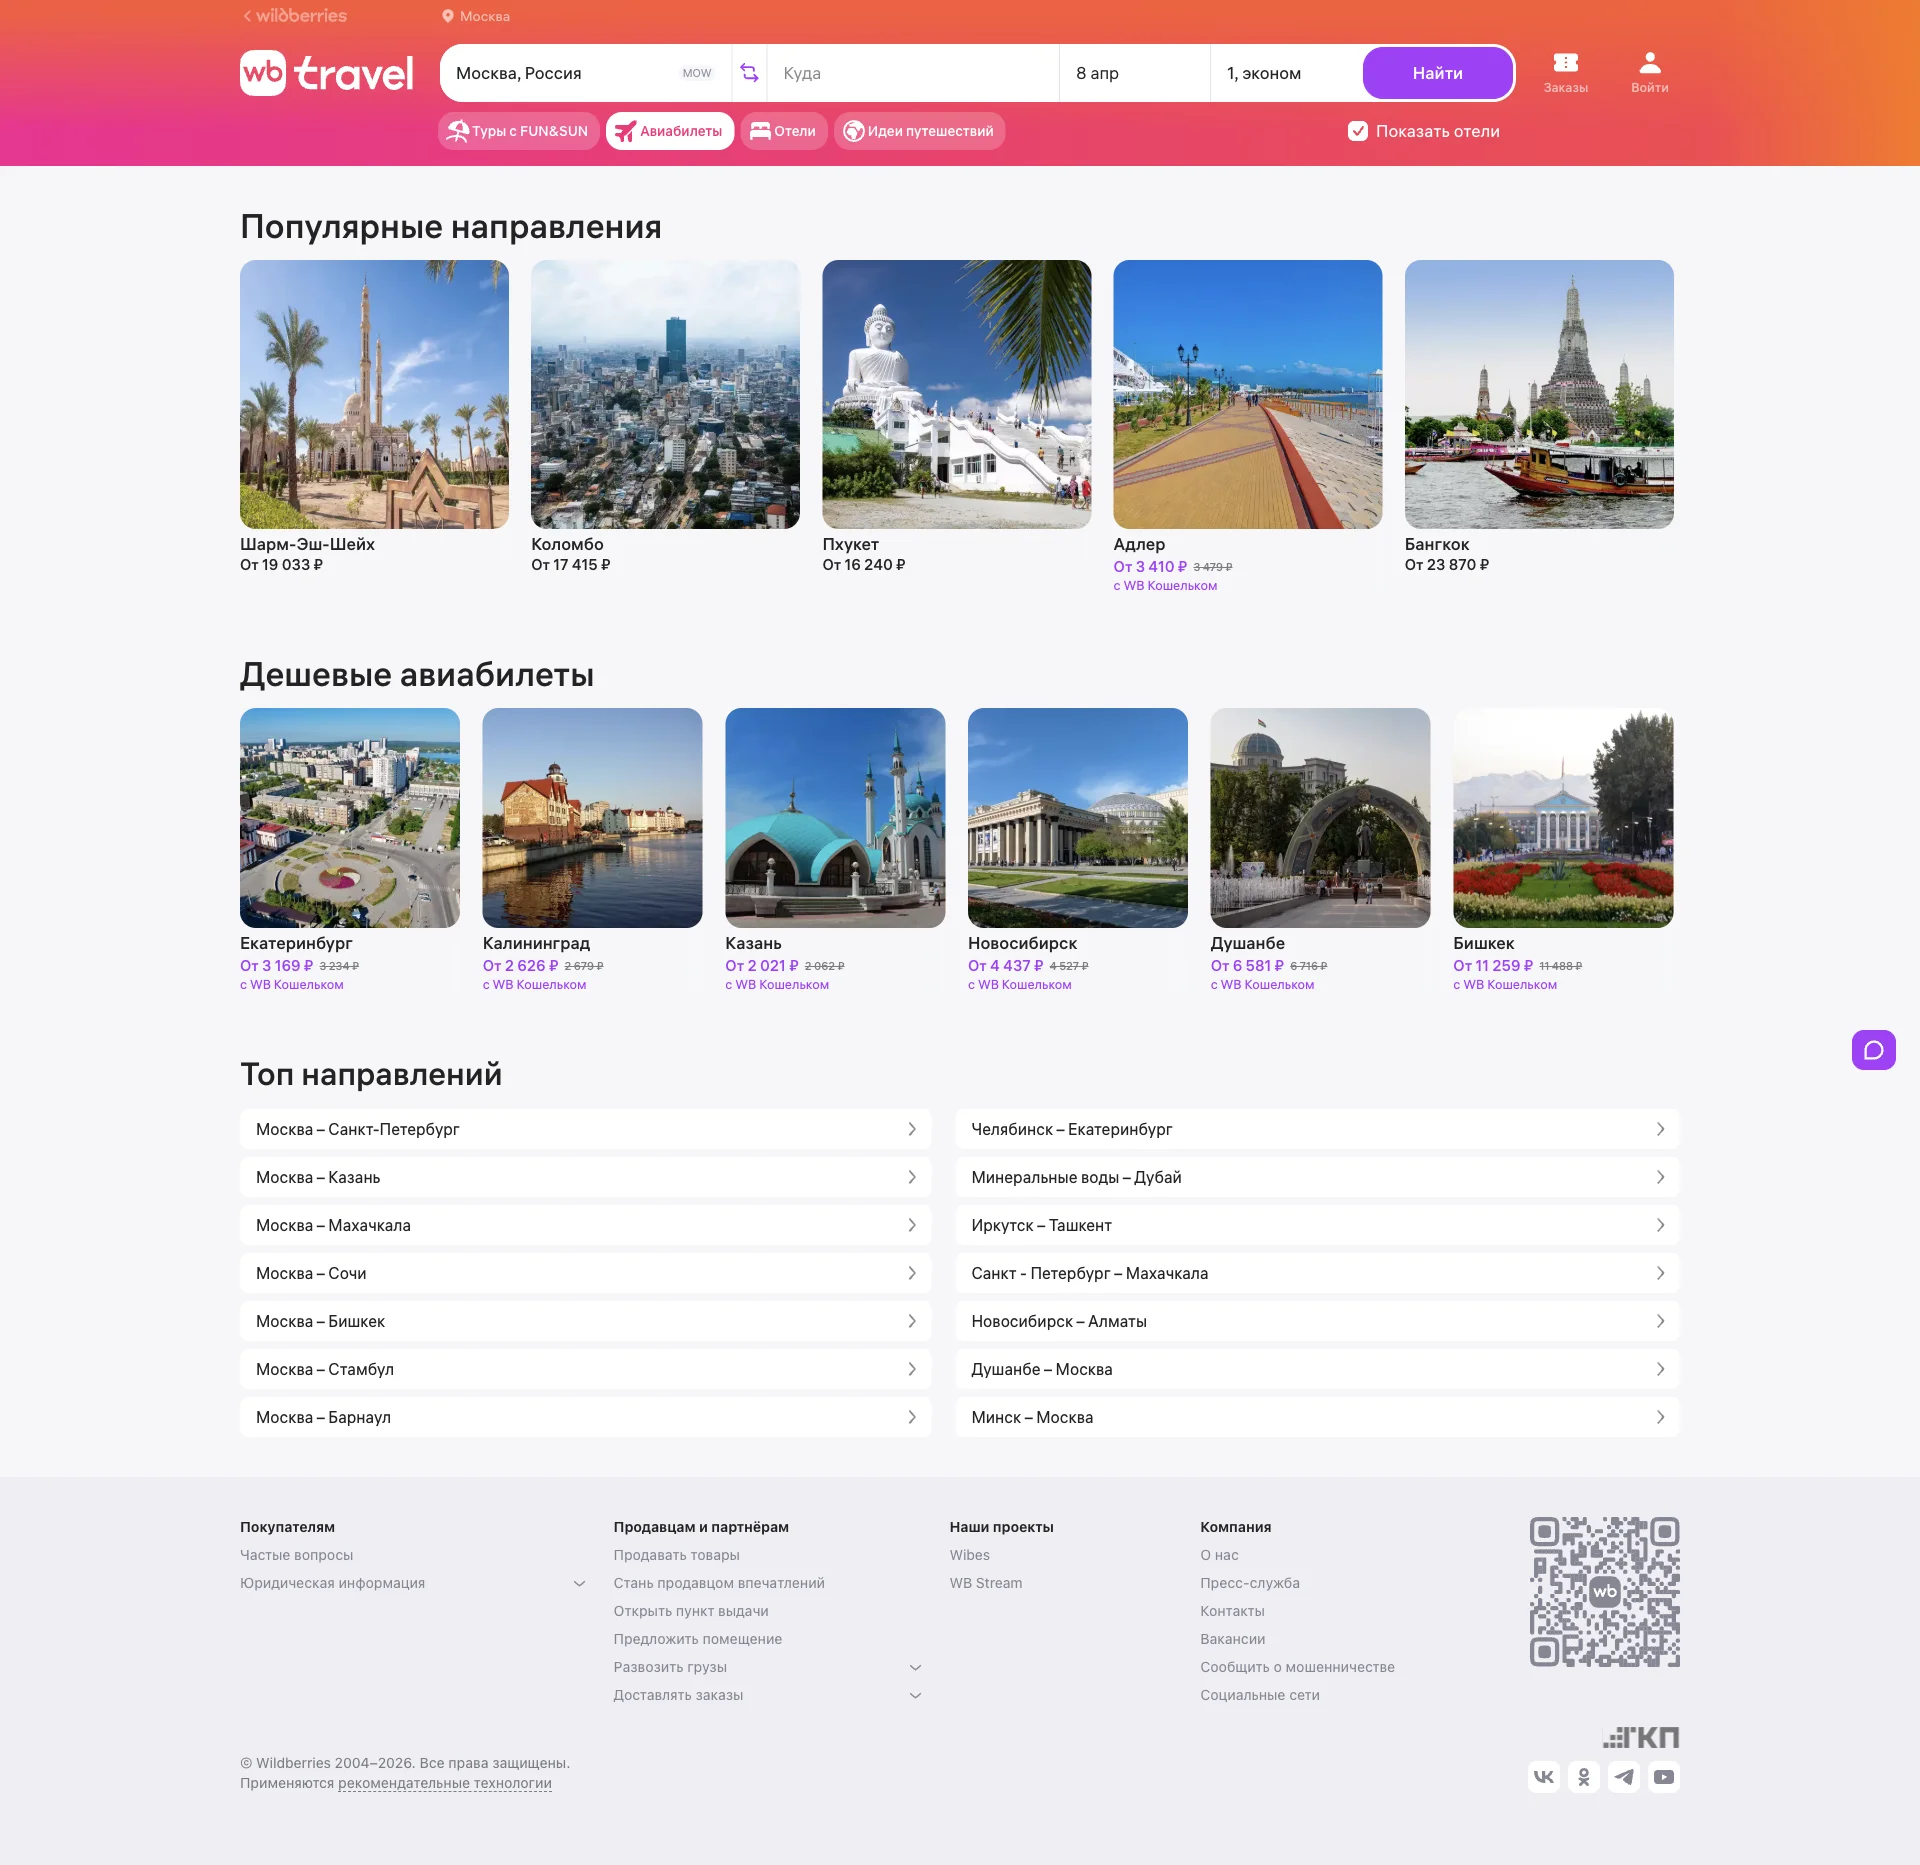Viewport: 1920px width, 1865px height.
Task: Expand Доставлять заказы footer section
Action: [915, 1695]
